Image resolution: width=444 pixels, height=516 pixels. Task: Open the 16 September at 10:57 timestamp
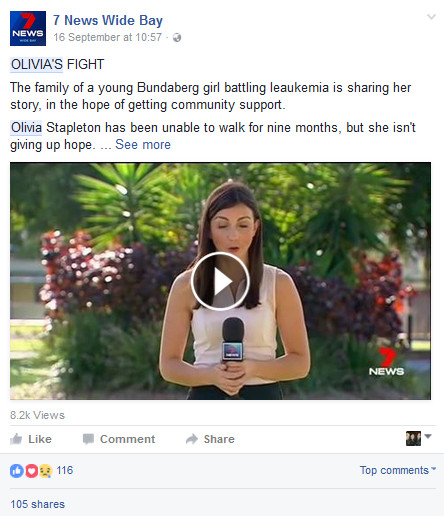tap(108, 37)
